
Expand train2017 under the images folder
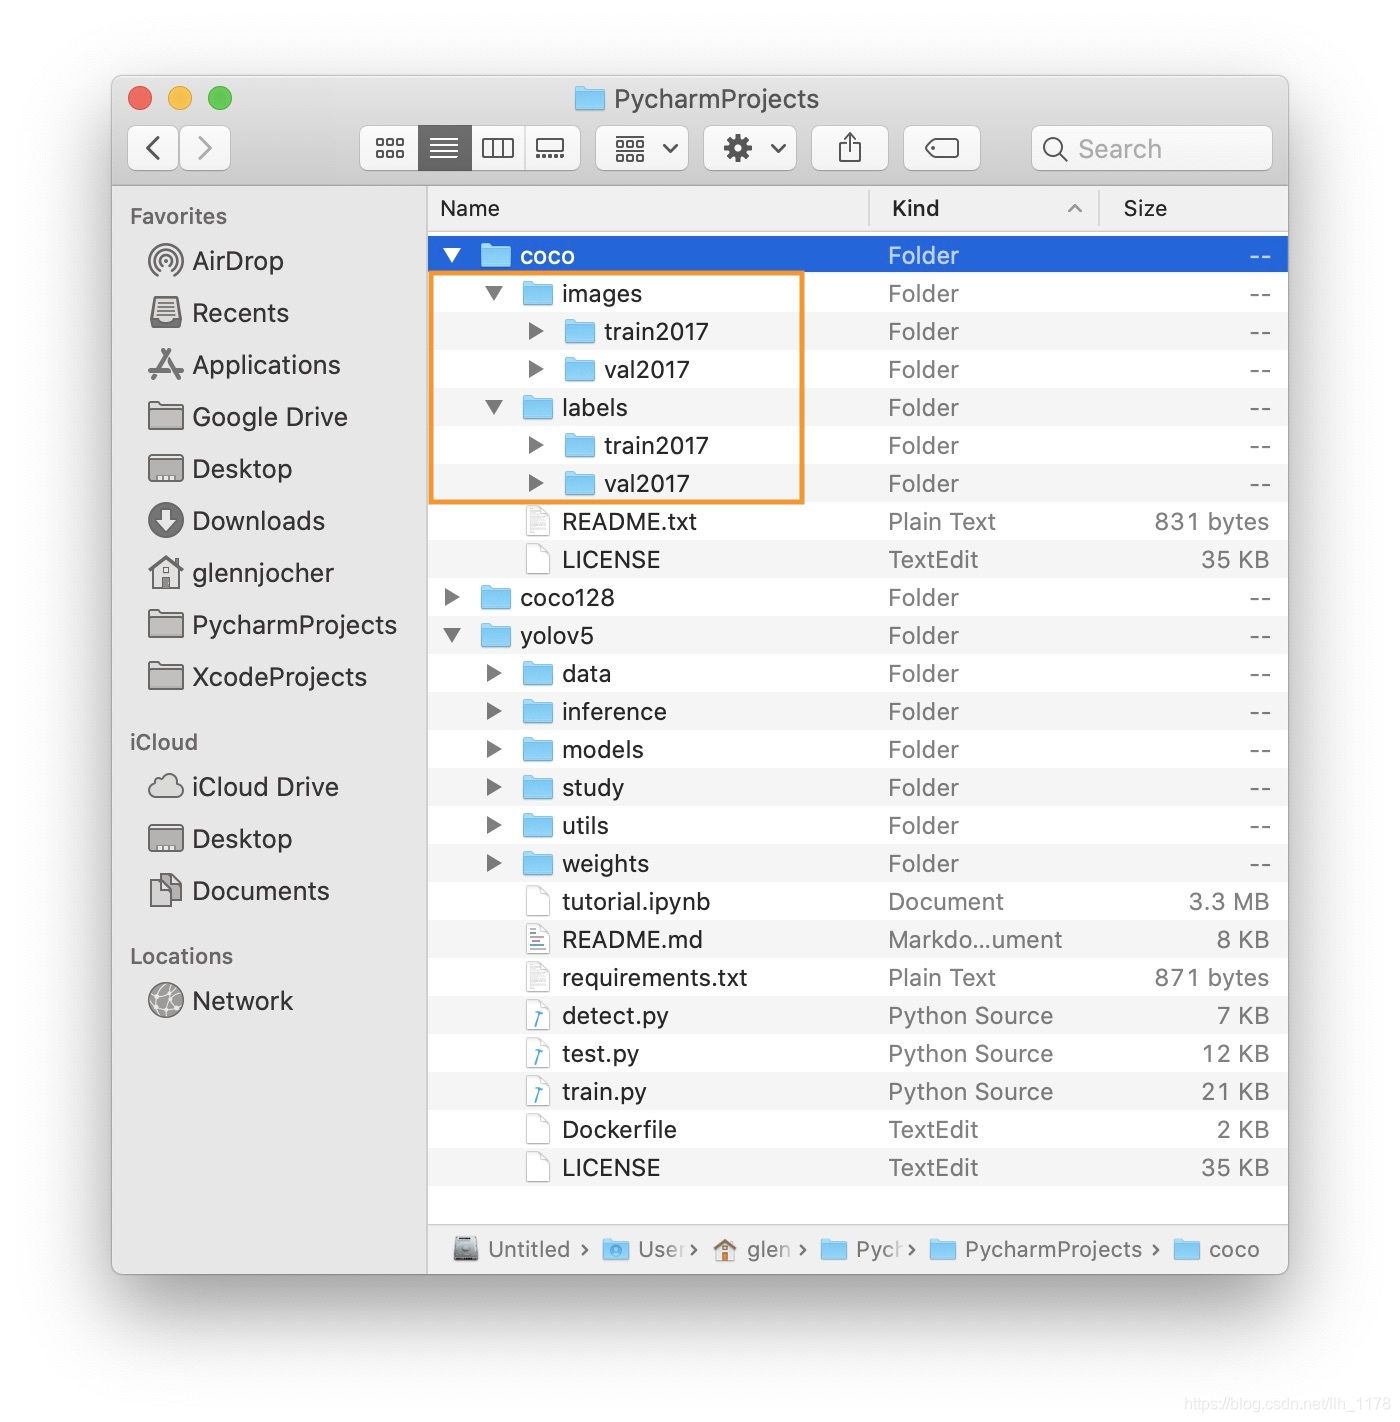536,331
